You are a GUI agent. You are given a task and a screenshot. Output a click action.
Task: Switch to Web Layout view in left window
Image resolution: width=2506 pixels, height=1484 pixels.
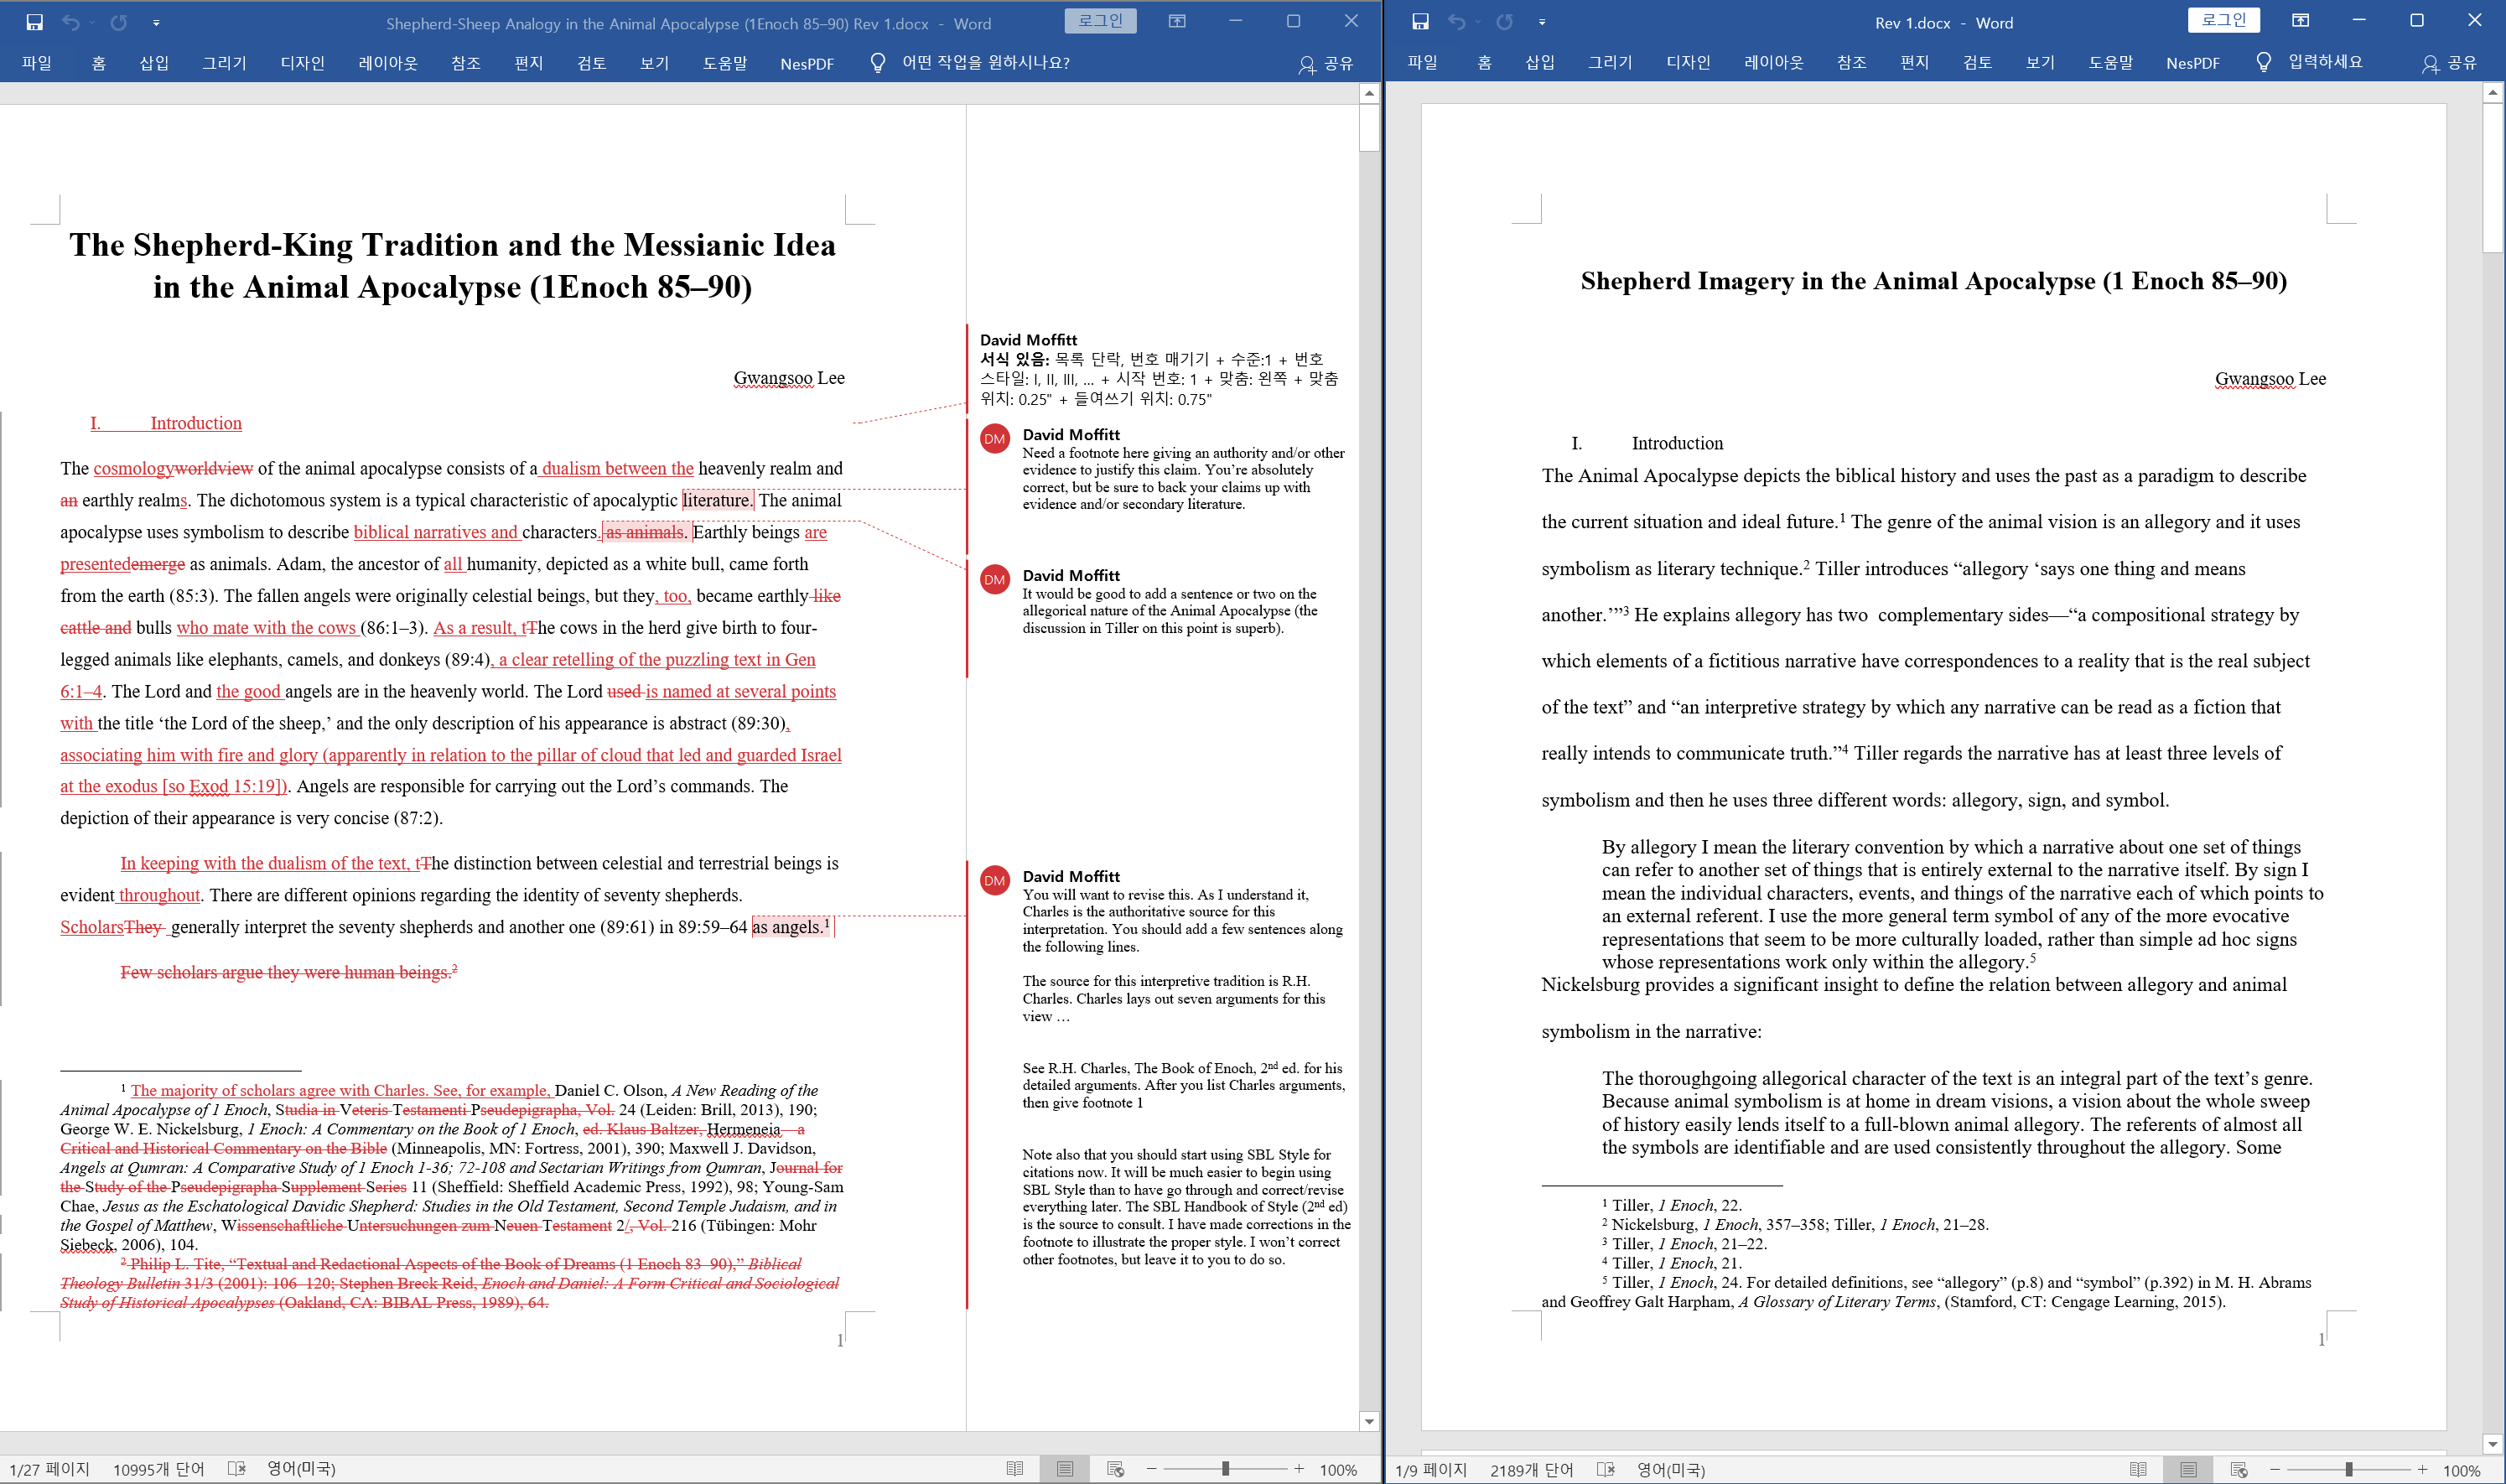(x=1115, y=1469)
